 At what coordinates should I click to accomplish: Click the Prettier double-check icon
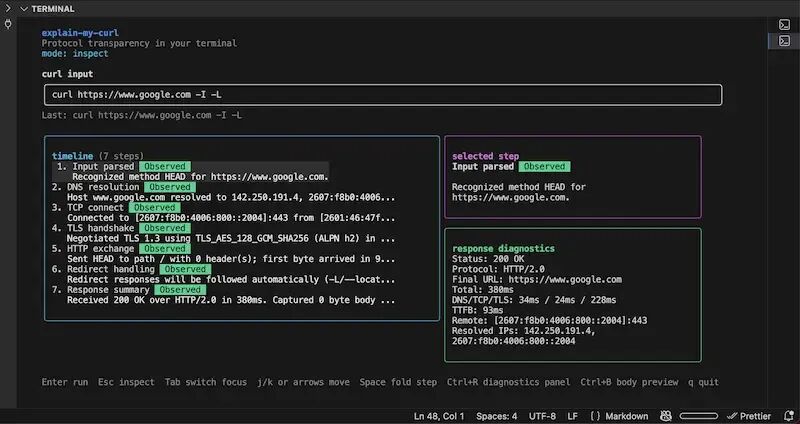(732, 416)
